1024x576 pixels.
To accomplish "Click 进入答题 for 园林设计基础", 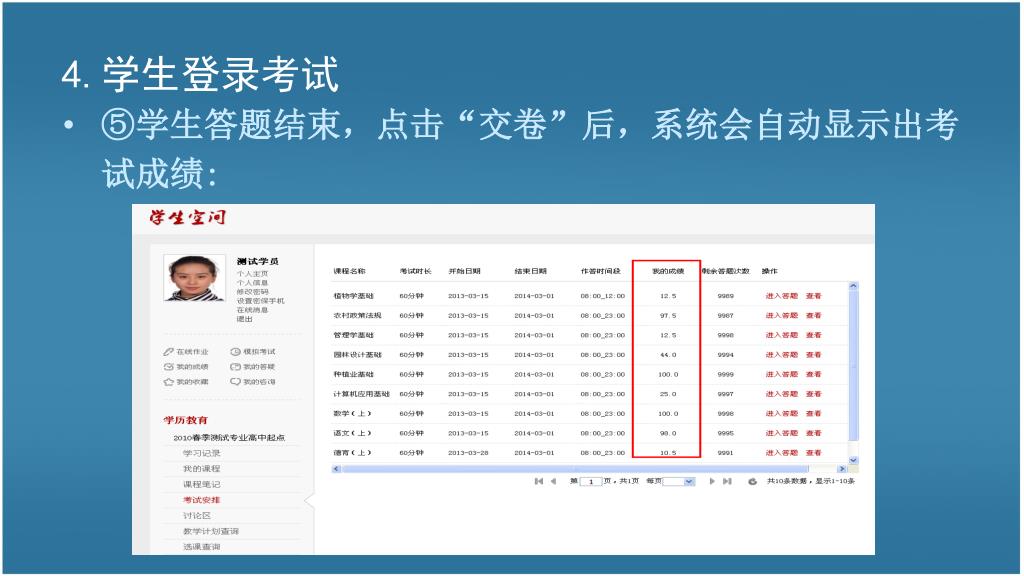I will [x=782, y=355].
